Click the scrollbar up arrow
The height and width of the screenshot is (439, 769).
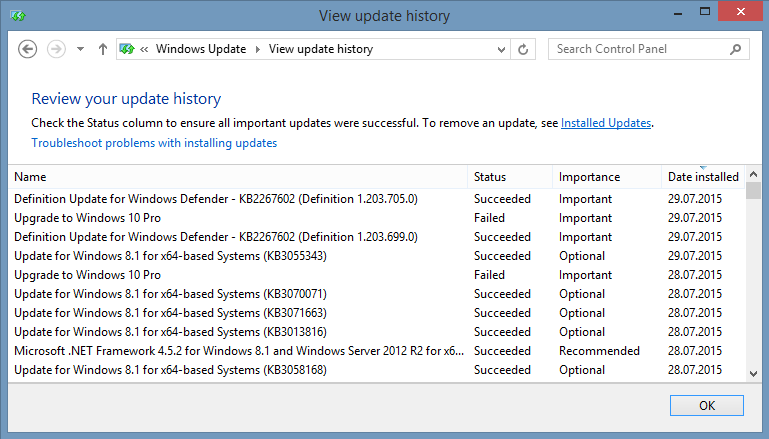tap(754, 174)
